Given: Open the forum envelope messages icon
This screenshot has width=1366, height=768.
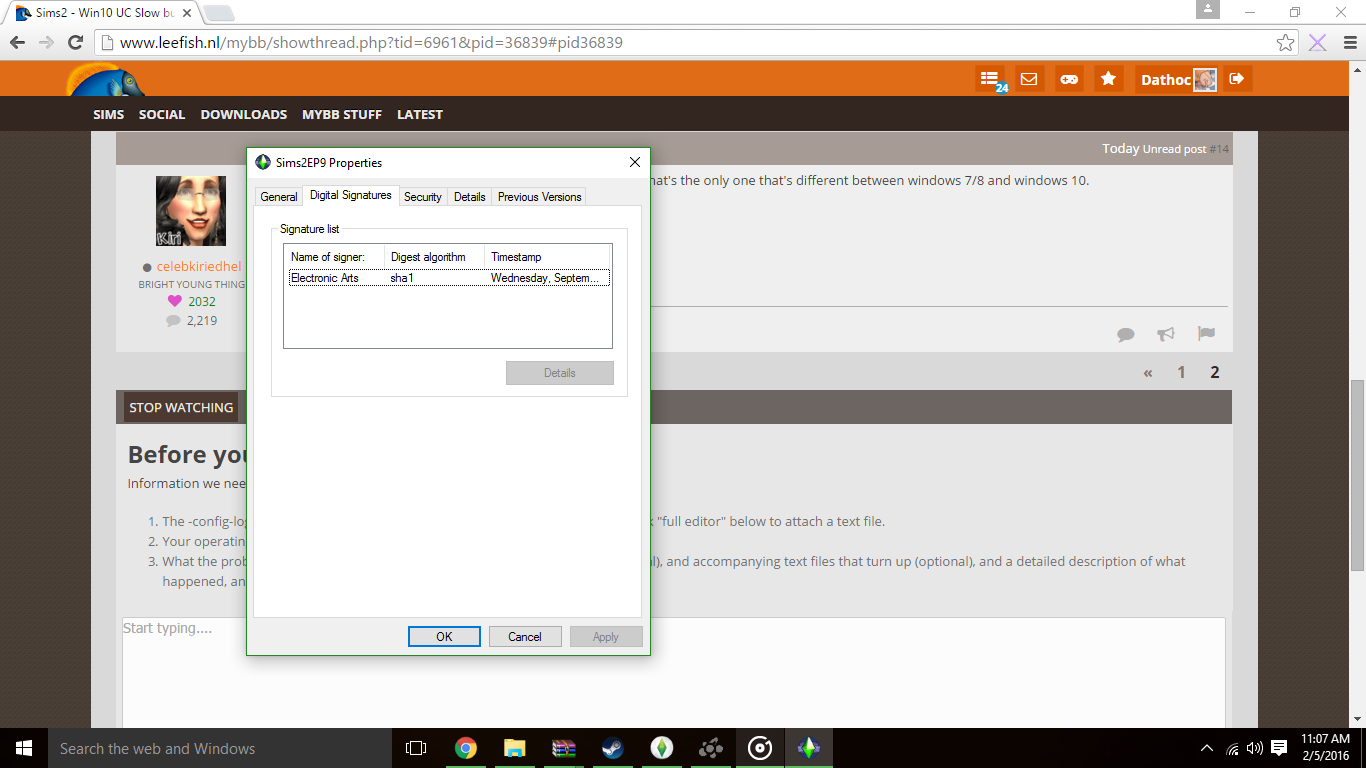Looking at the screenshot, I should click(1029, 79).
